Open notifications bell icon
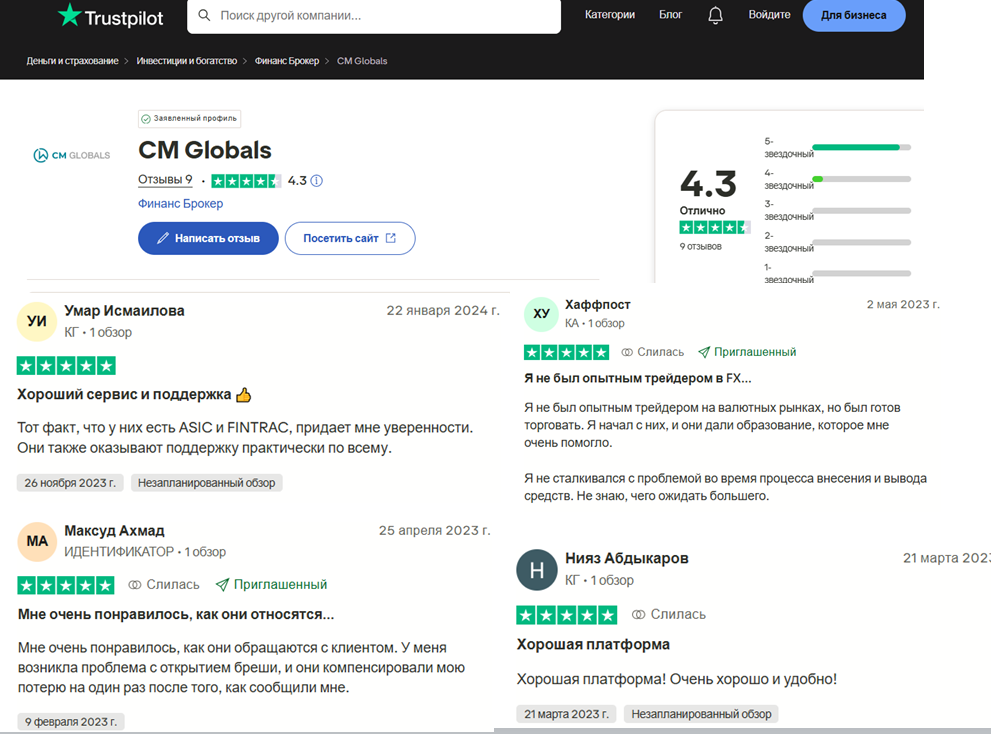Image resolution: width=991 pixels, height=734 pixels. (x=715, y=15)
